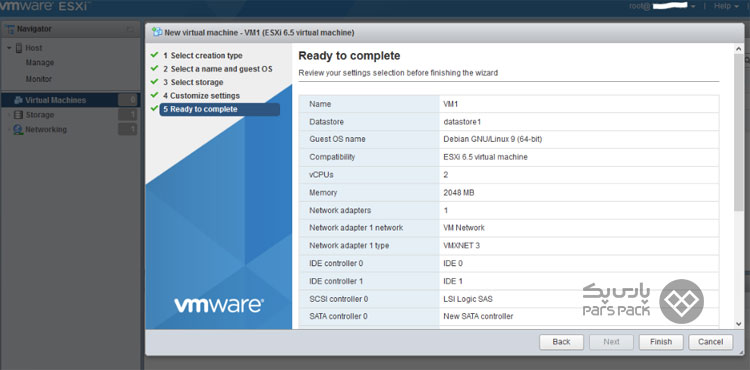Click the scroll up arrow of summary

739,49
